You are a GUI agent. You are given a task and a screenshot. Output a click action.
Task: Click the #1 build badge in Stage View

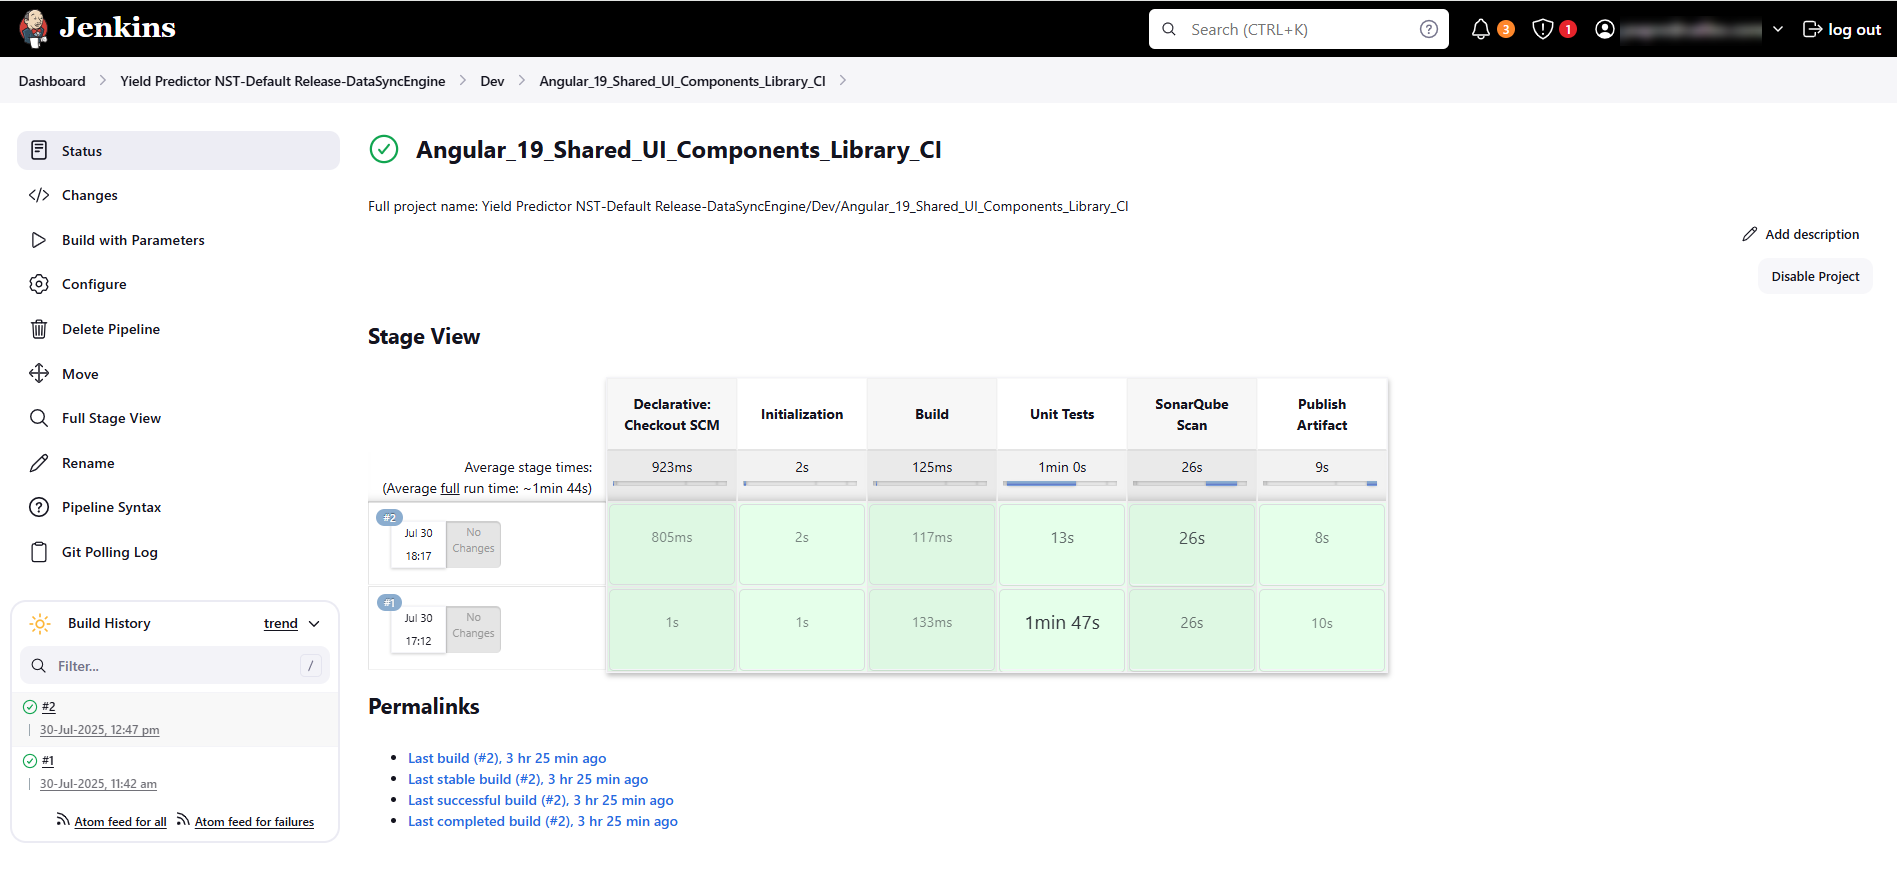[x=389, y=603]
